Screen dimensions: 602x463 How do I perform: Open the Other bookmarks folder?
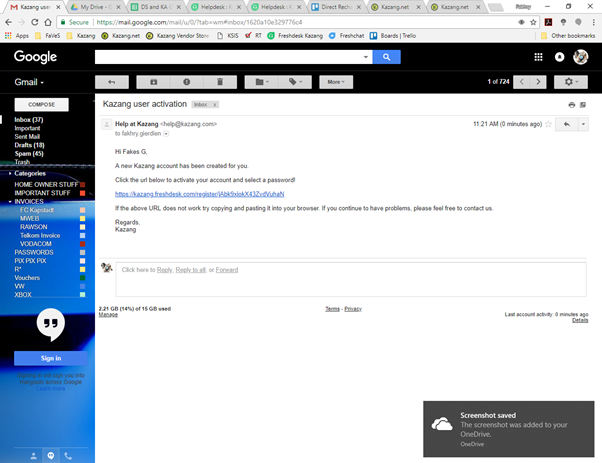[568, 36]
